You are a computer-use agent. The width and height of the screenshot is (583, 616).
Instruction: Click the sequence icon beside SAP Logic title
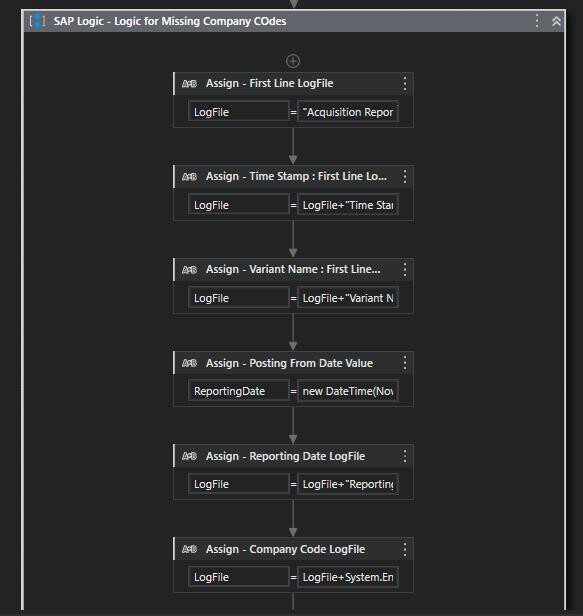pos(38,21)
